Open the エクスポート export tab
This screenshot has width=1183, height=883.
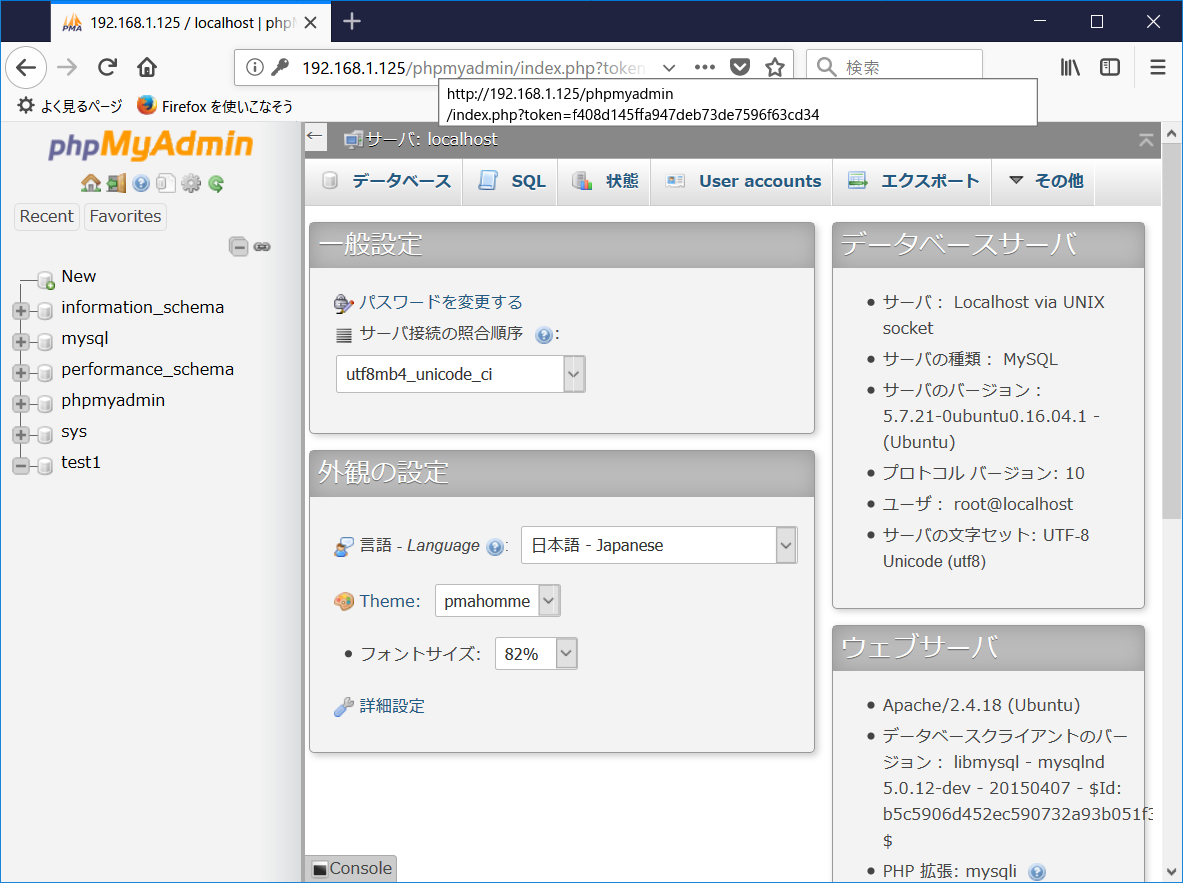(913, 181)
